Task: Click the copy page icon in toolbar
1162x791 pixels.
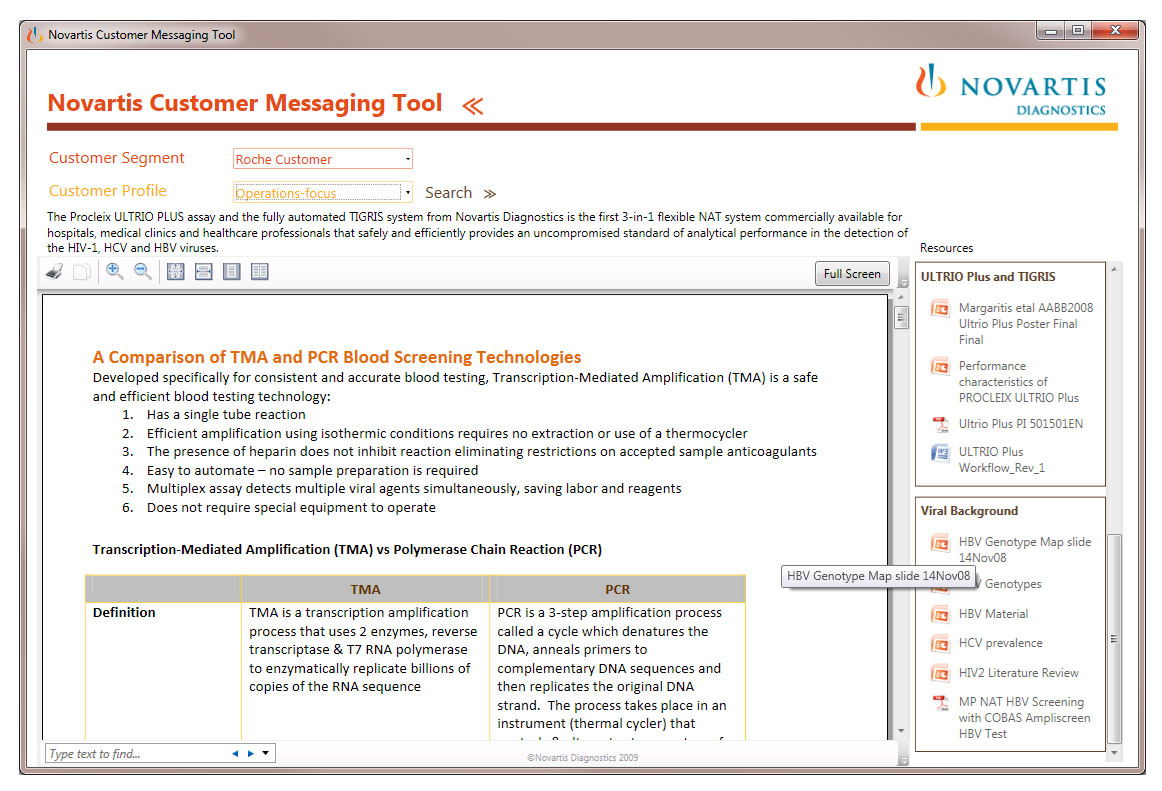Action: tap(82, 272)
